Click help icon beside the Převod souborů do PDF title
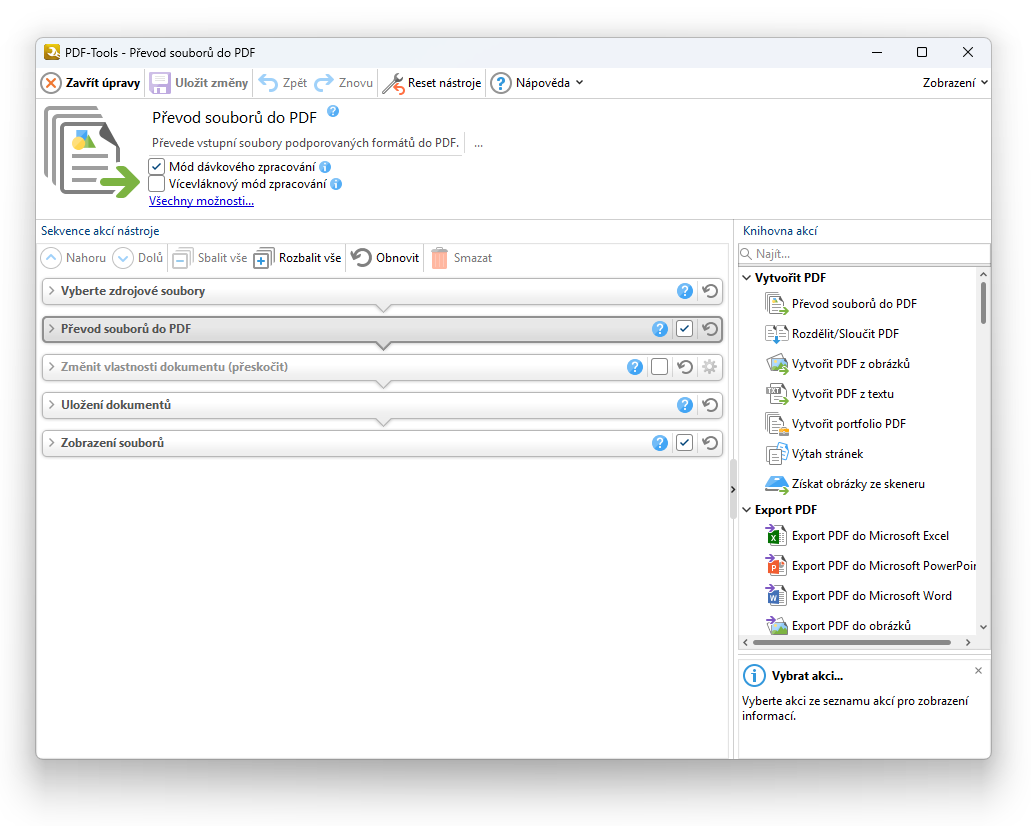The width and height of the screenshot is (1031, 826). (x=333, y=111)
